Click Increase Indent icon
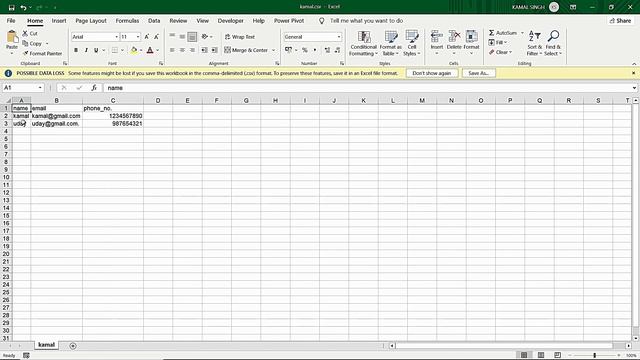The width and height of the screenshot is (640, 360). point(214,50)
